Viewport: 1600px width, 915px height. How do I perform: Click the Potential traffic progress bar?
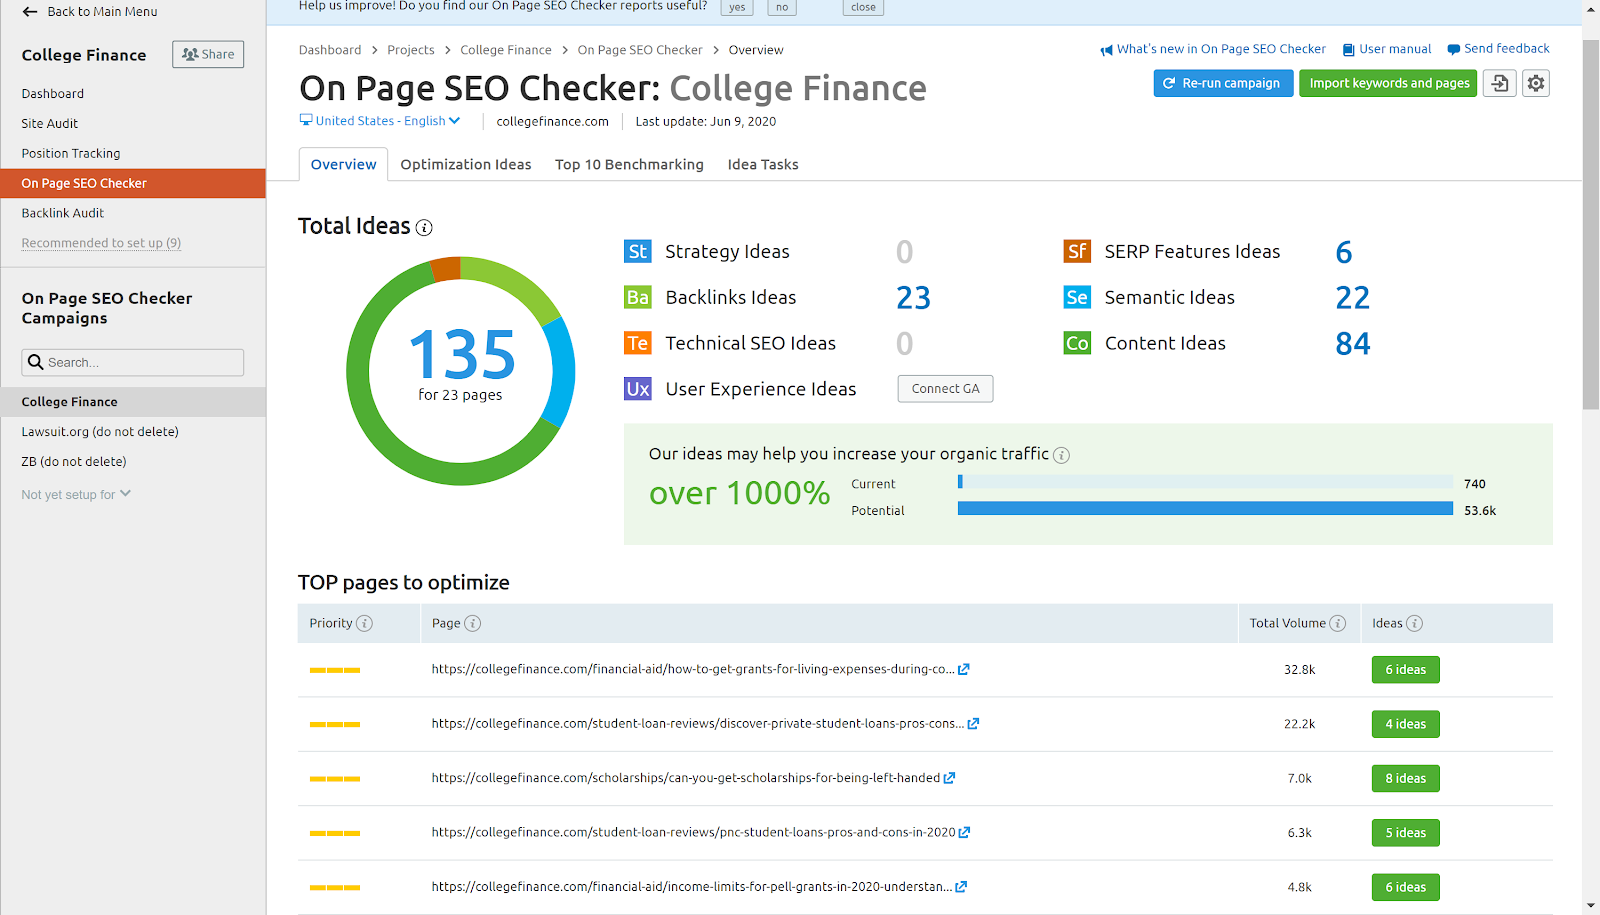(x=1205, y=509)
